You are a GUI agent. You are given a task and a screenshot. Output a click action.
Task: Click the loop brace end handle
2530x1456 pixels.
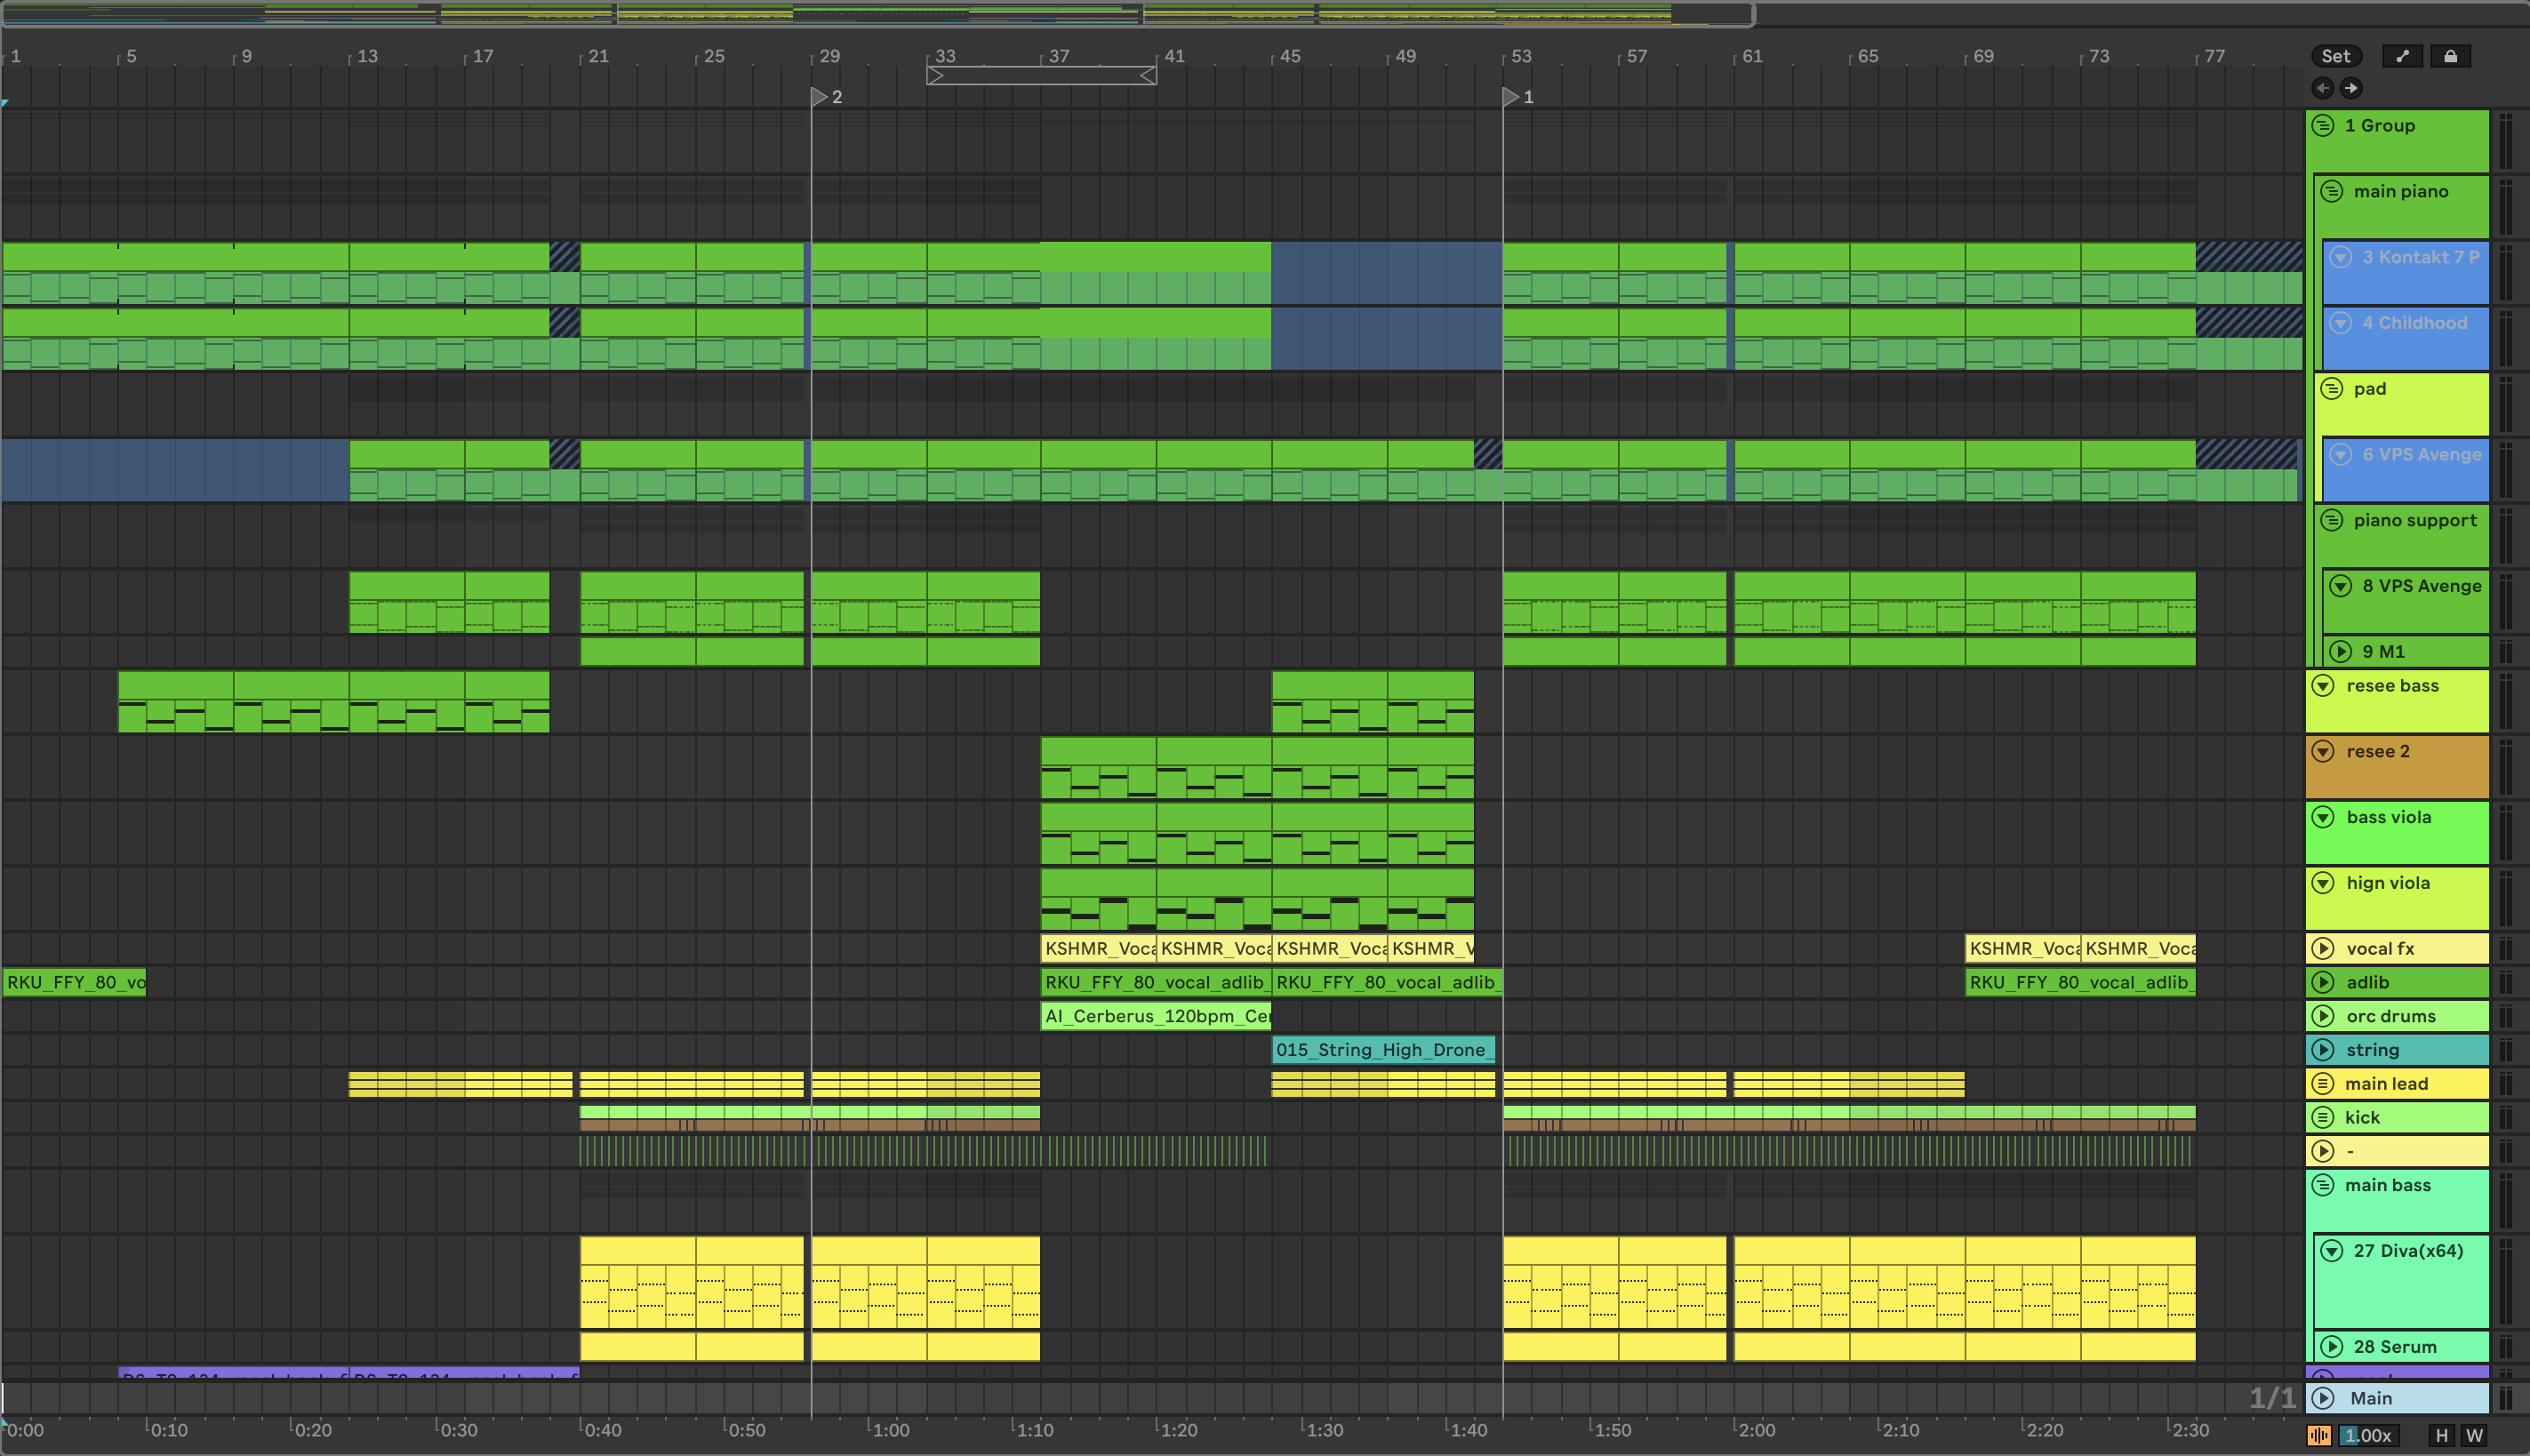pos(1149,75)
